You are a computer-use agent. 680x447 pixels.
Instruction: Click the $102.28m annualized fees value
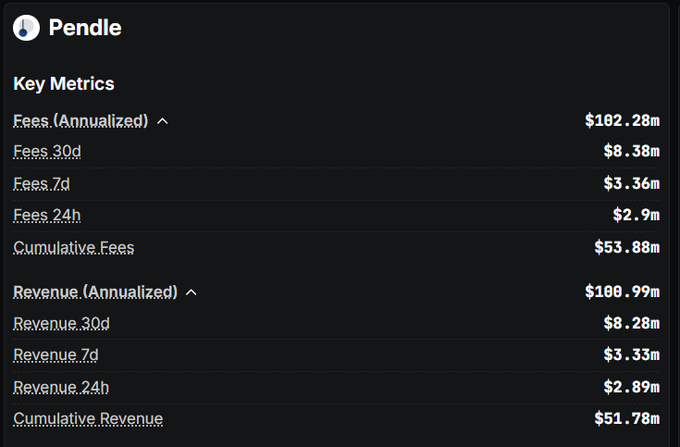pyautogui.click(x=622, y=121)
